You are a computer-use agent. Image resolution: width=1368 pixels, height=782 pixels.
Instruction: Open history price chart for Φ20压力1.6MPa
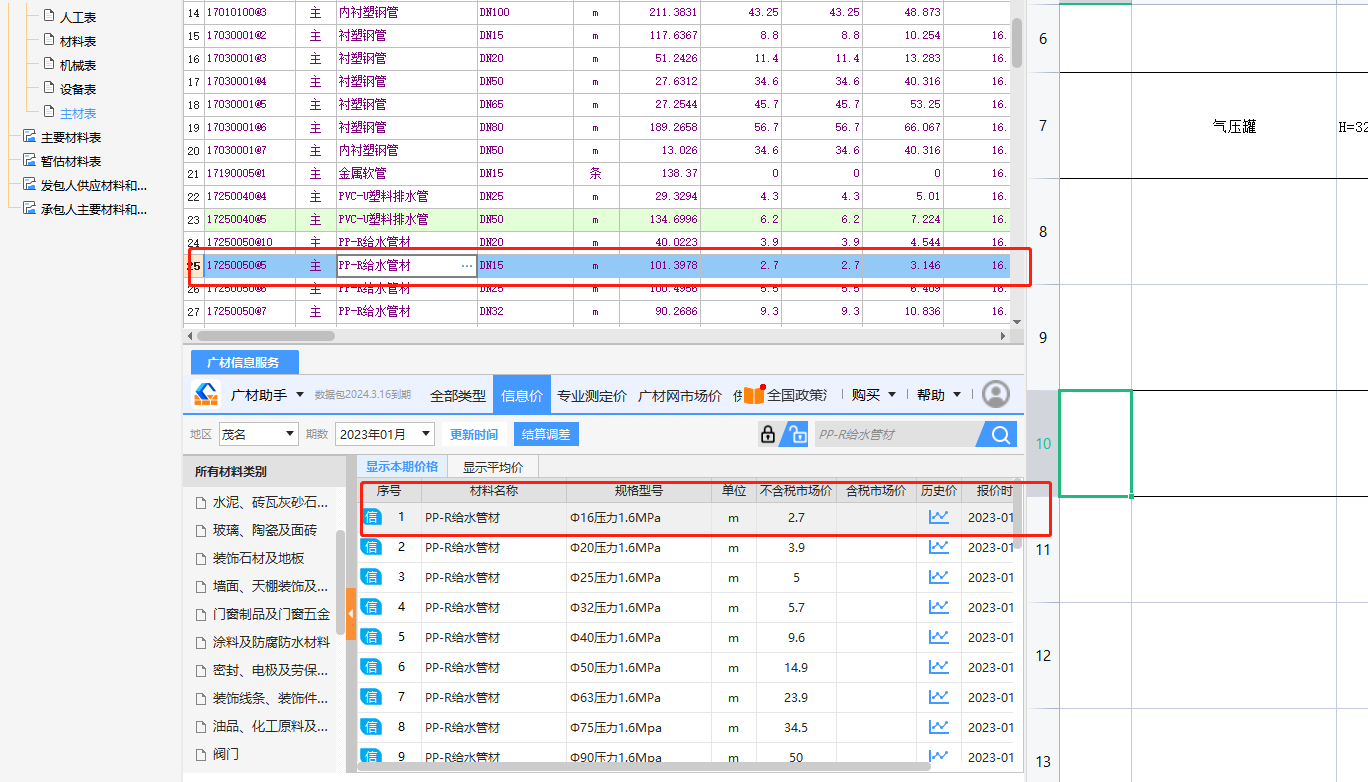click(x=939, y=547)
